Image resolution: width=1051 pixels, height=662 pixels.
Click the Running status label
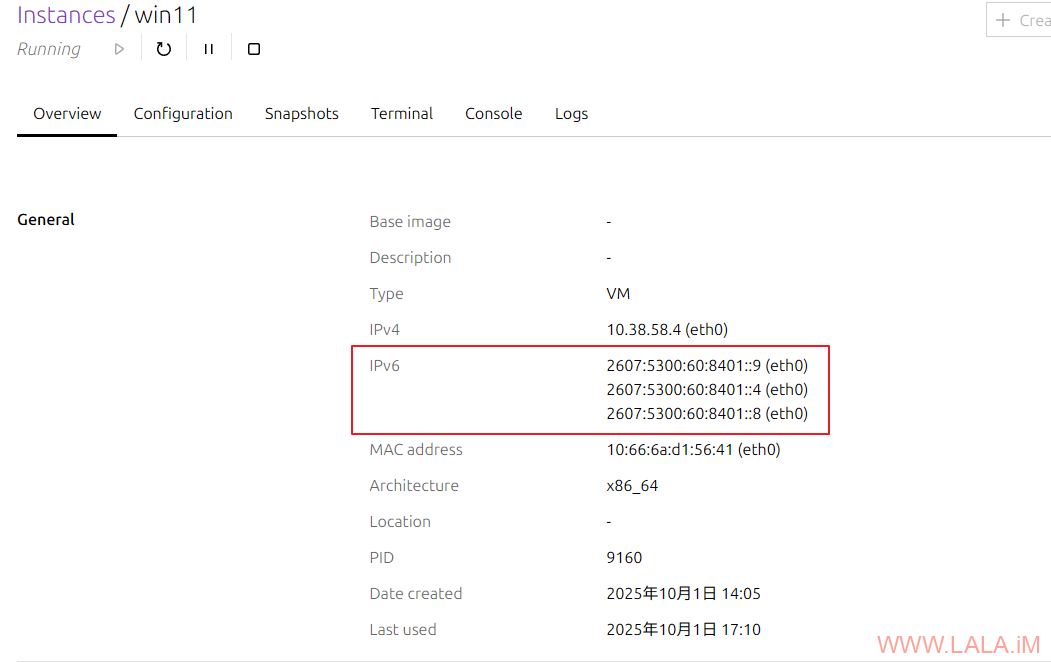pyautogui.click(x=49, y=49)
